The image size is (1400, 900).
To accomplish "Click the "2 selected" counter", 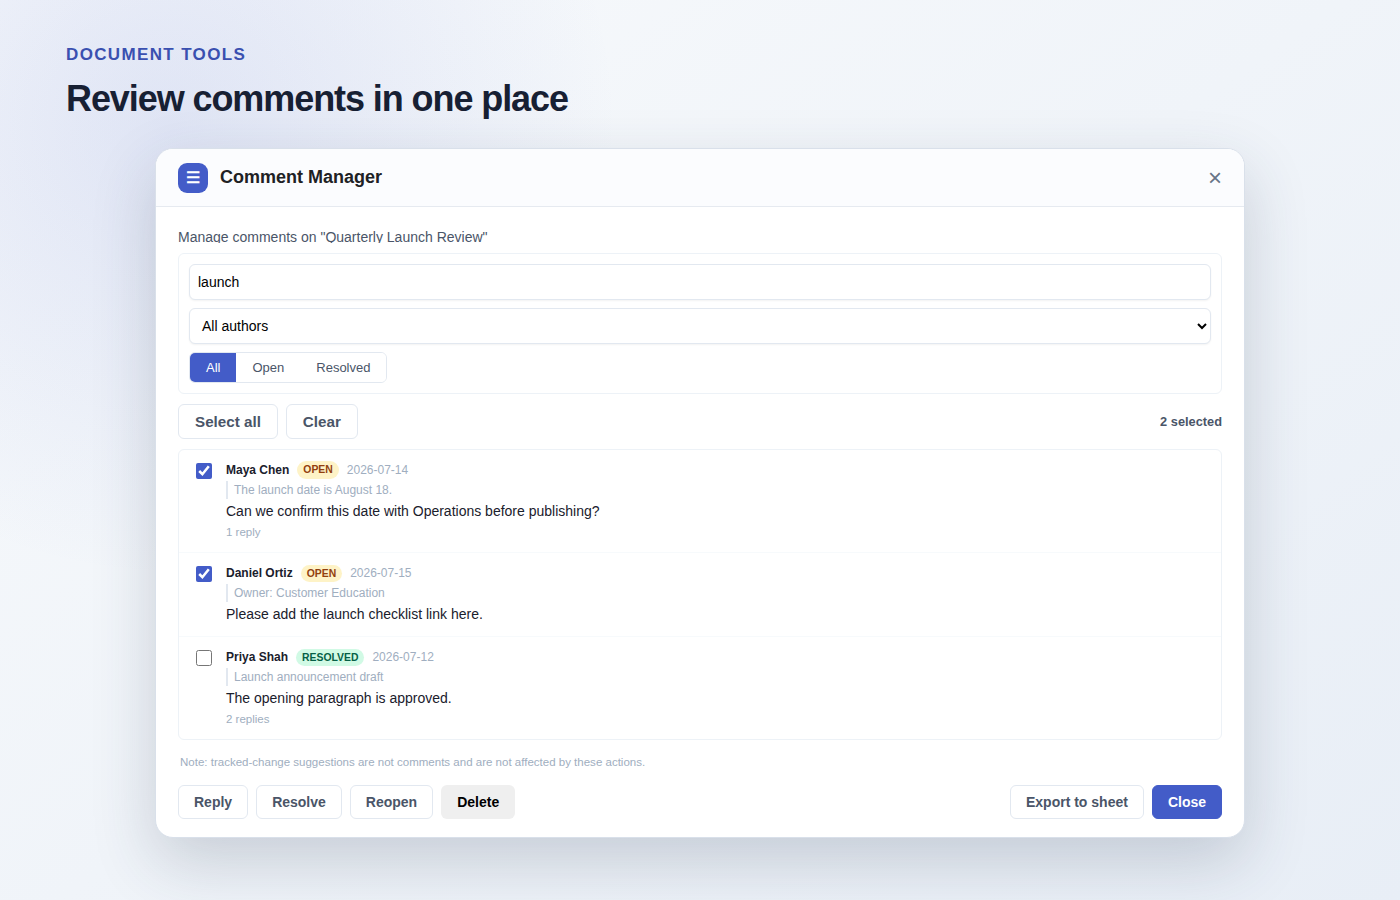I will coord(1191,422).
